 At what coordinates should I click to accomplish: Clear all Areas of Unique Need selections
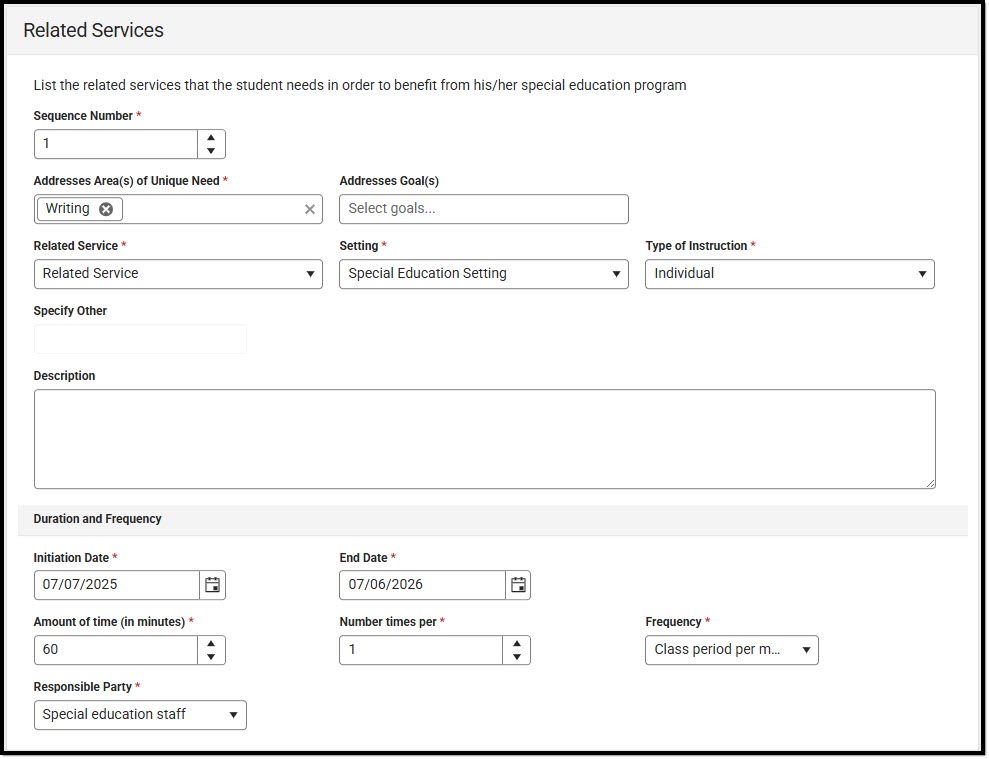[310, 209]
